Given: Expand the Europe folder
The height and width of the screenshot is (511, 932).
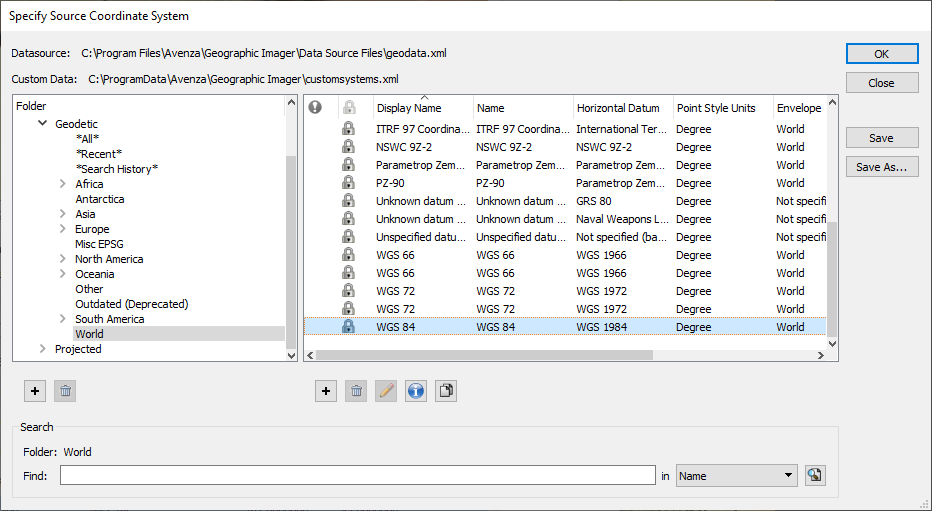Looking at the screenshot, I should coord(62,229).
